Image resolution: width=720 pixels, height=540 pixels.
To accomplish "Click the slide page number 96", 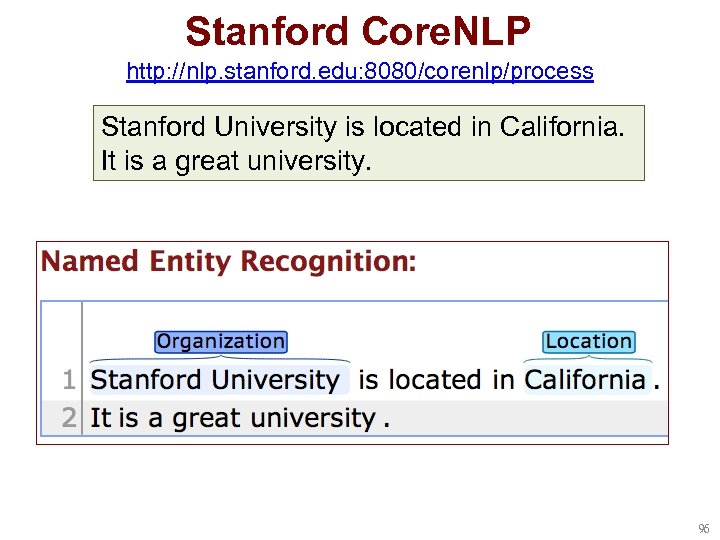I will pos(703,528).
